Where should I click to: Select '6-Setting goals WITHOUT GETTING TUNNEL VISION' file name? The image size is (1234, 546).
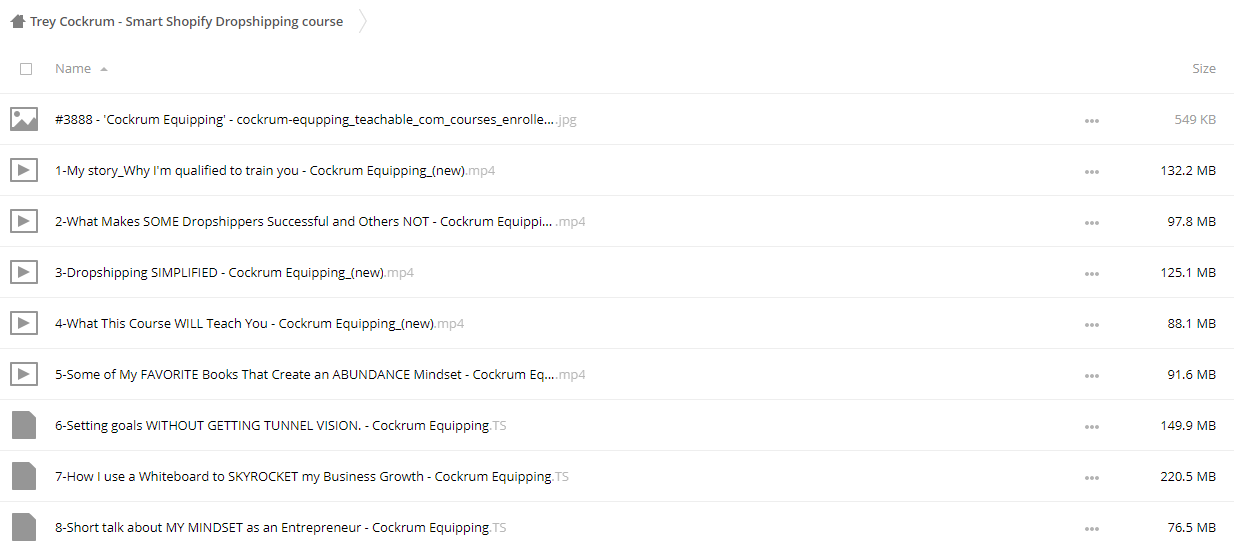click(280, 425)
